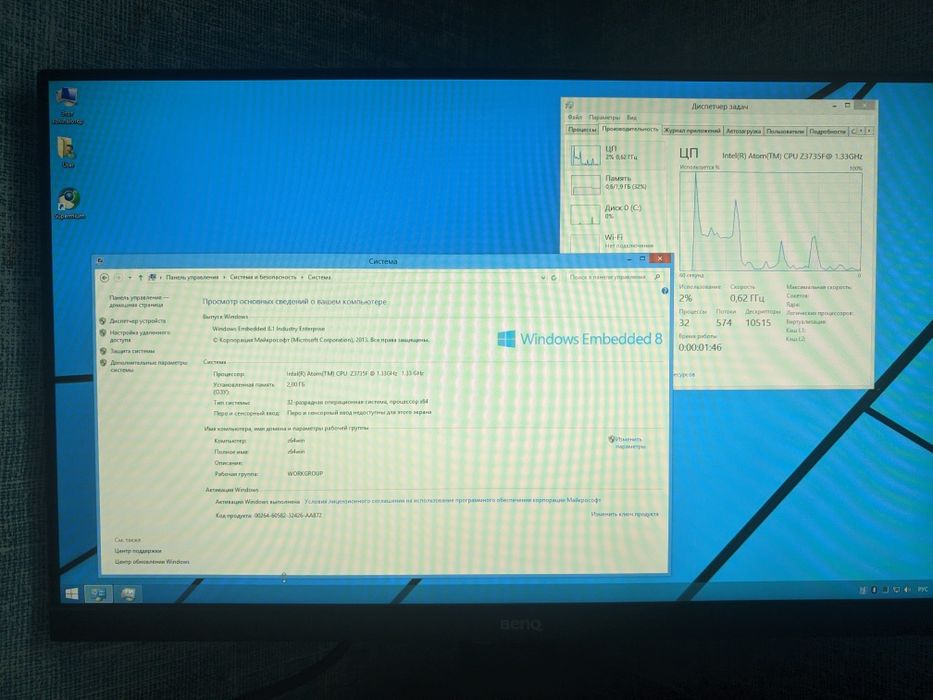Refresh the Система window address bar

click(x=553, y=277)
